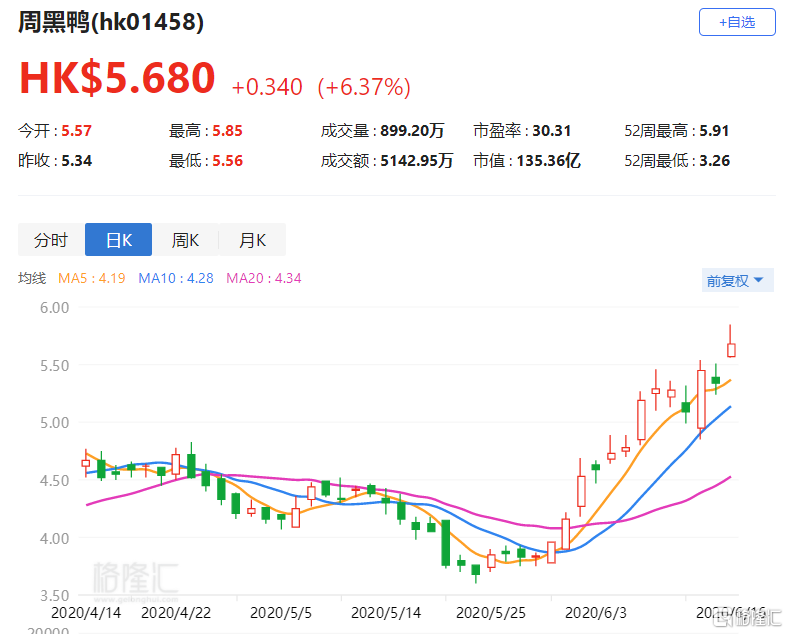Click the 52-week high value 5.91
The width and height of the screenshot is (788, 634).
(x=714, y=131)
